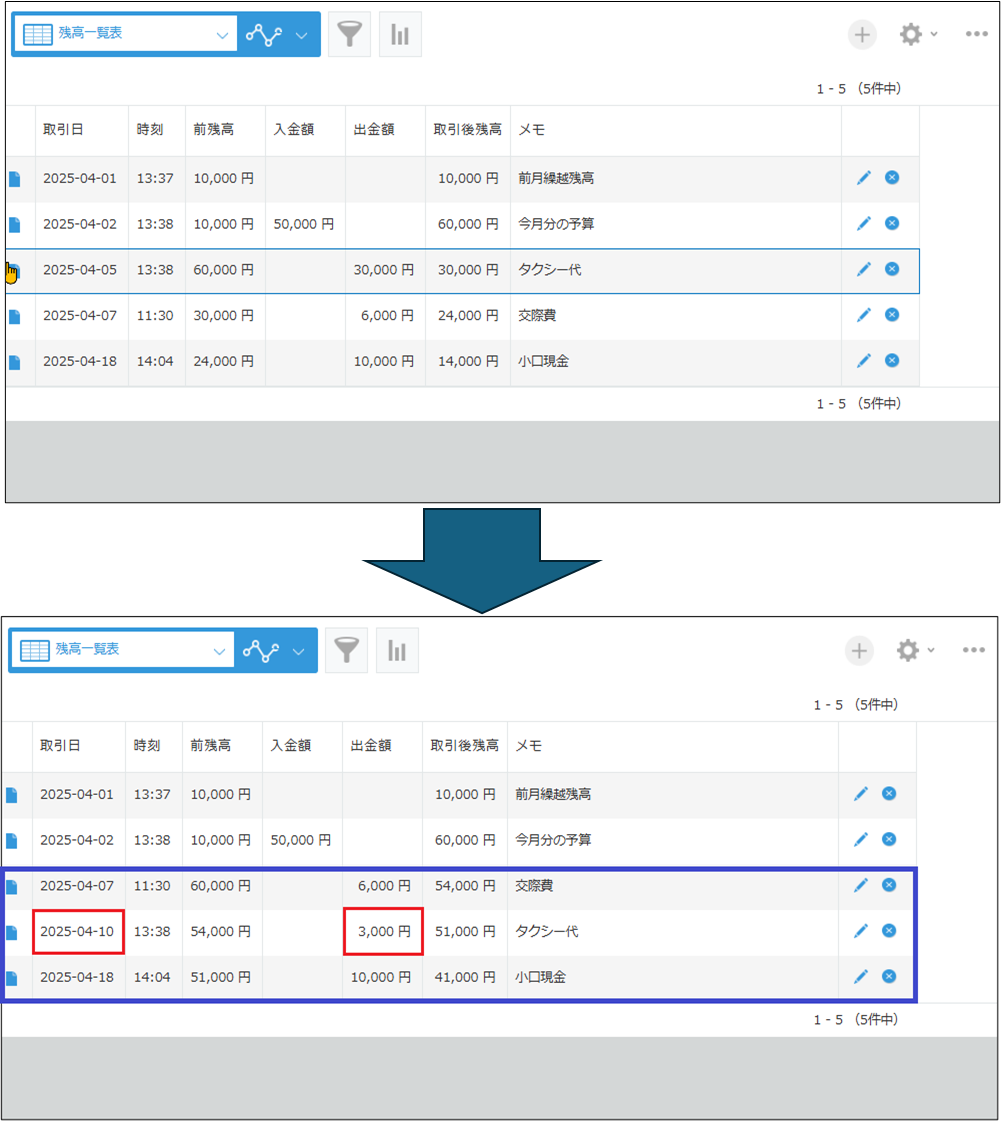Screen dimensions: 1001x1121
Task: Open the gear settings dropdown in upper screenshot
Action: (917, 35)
